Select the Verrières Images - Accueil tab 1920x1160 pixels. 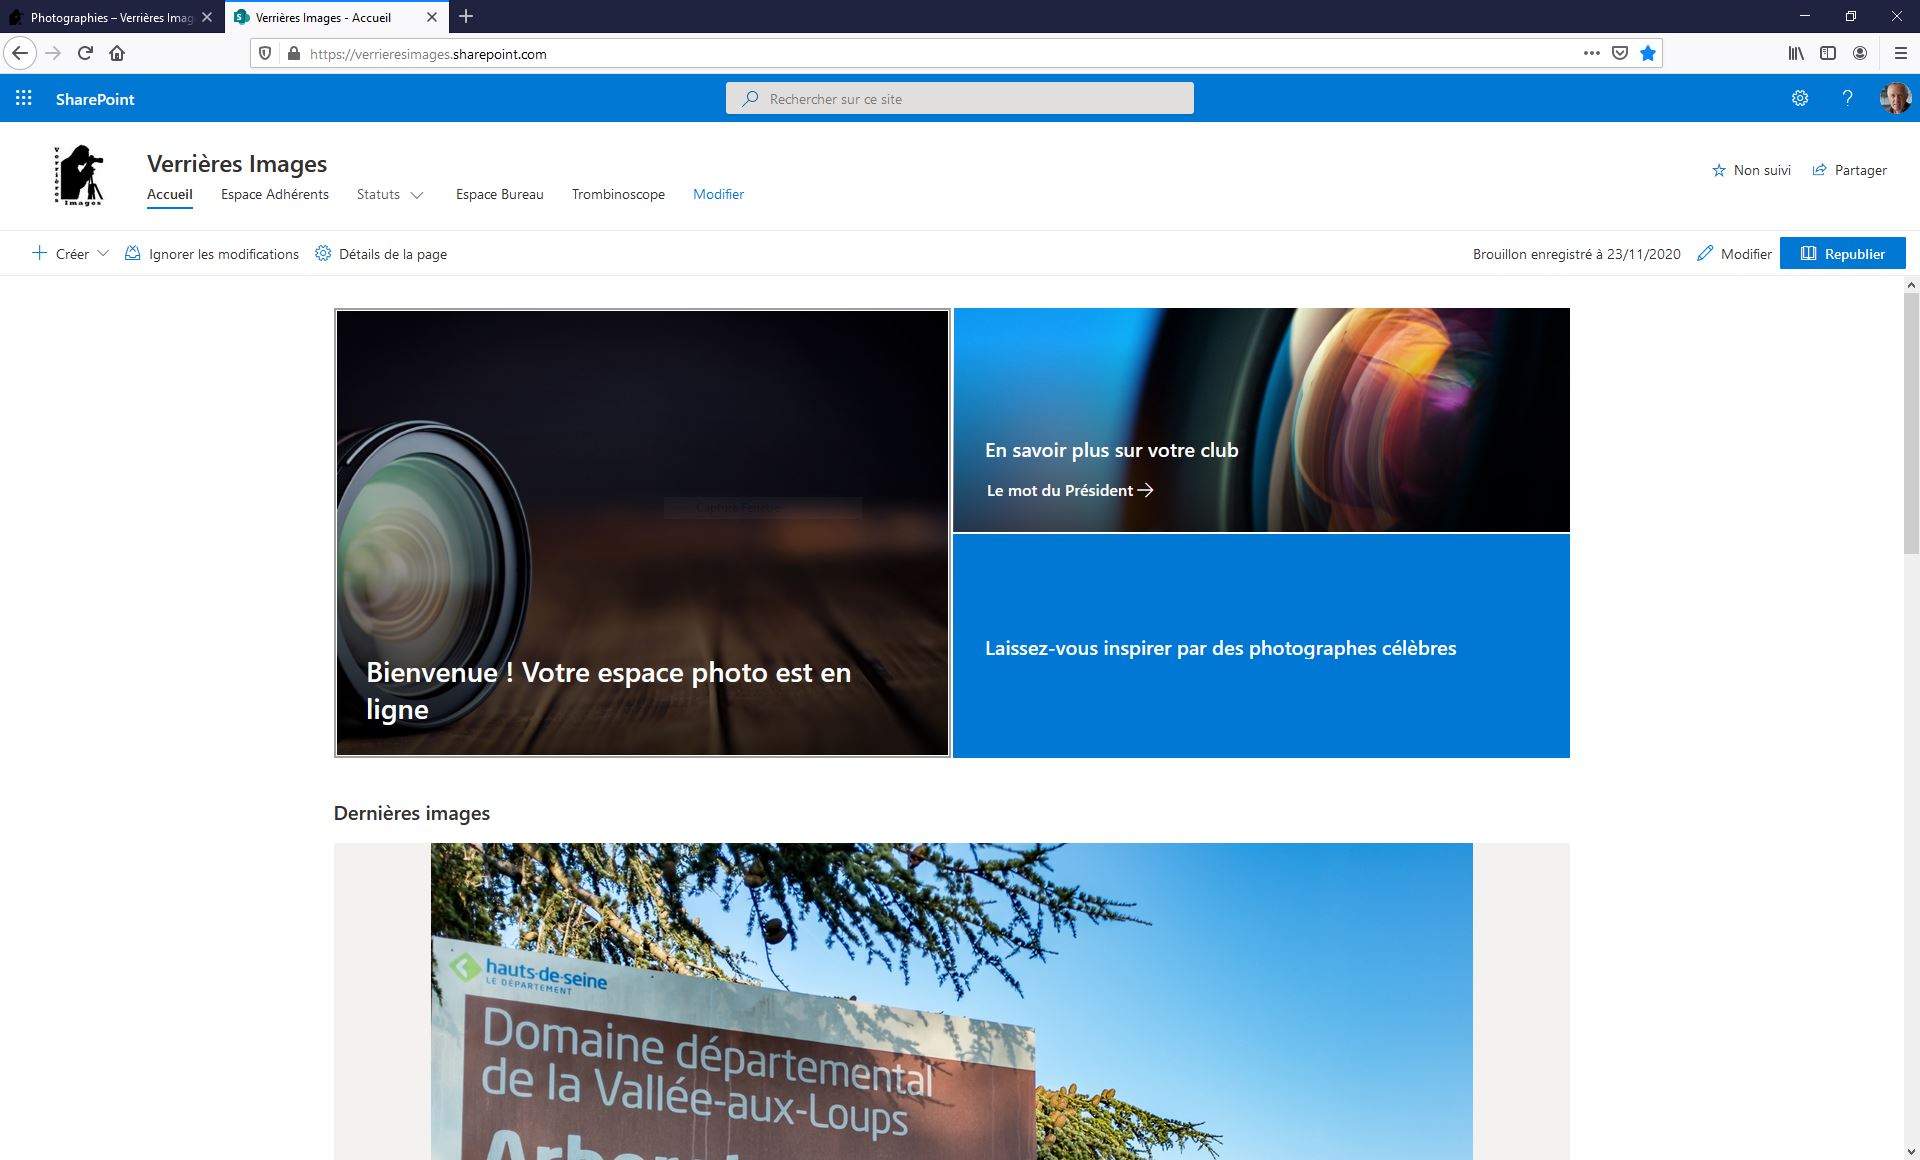(323, 17)
